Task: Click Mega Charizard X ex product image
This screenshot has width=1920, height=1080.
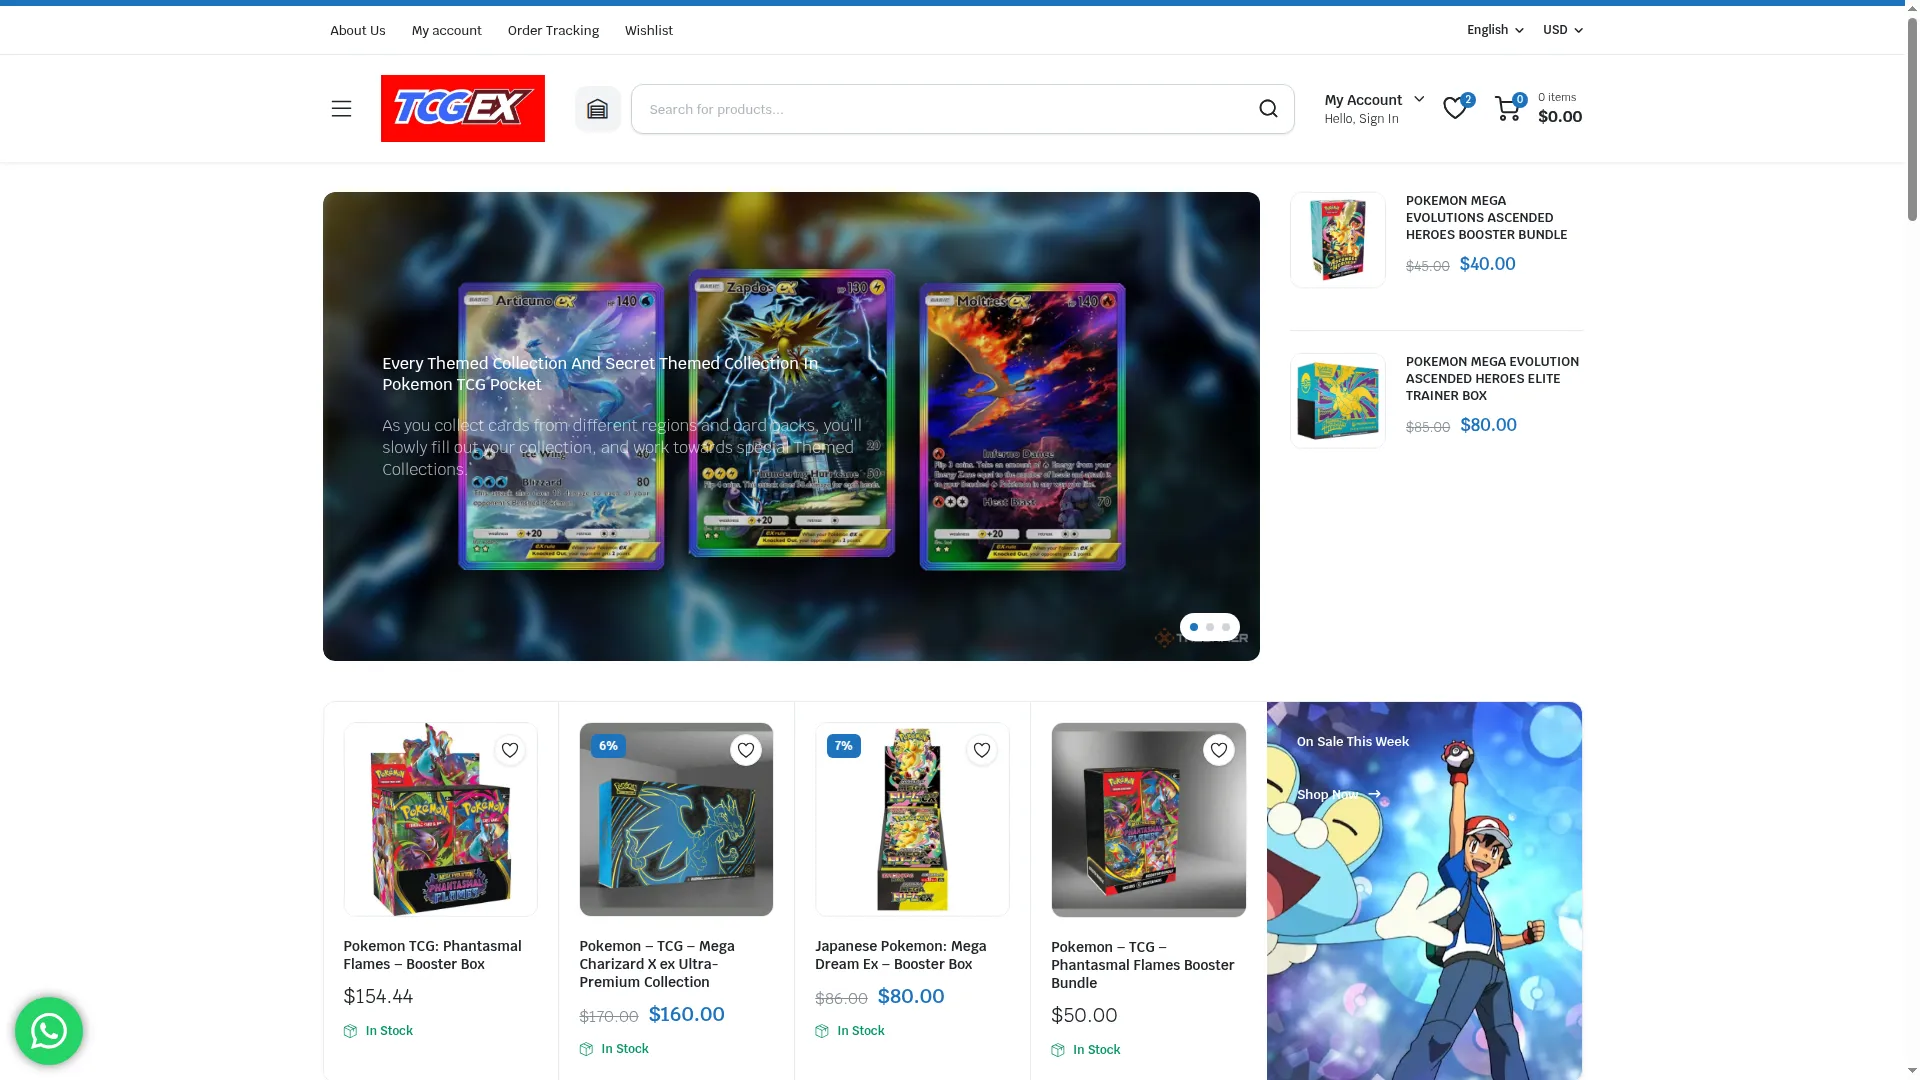Action: (x=676, y=819)
